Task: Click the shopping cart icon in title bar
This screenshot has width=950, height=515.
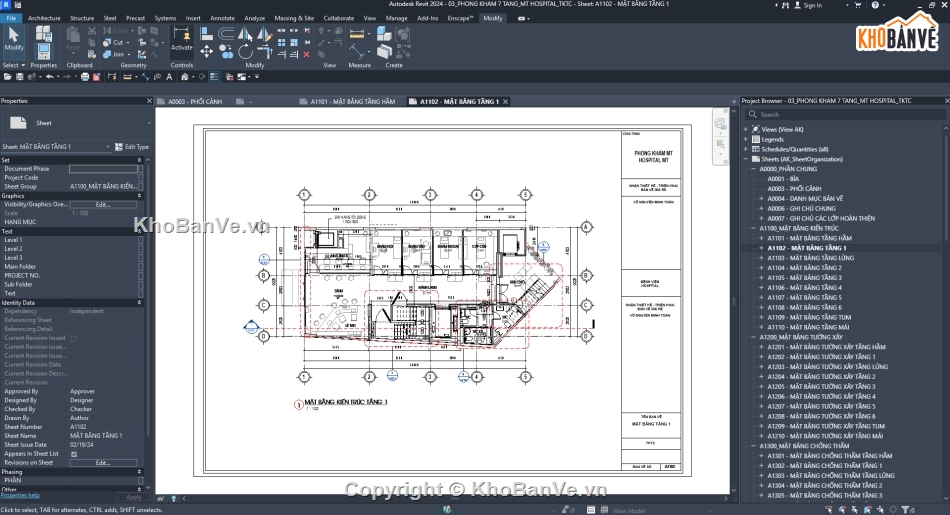Action: (857, 5)
